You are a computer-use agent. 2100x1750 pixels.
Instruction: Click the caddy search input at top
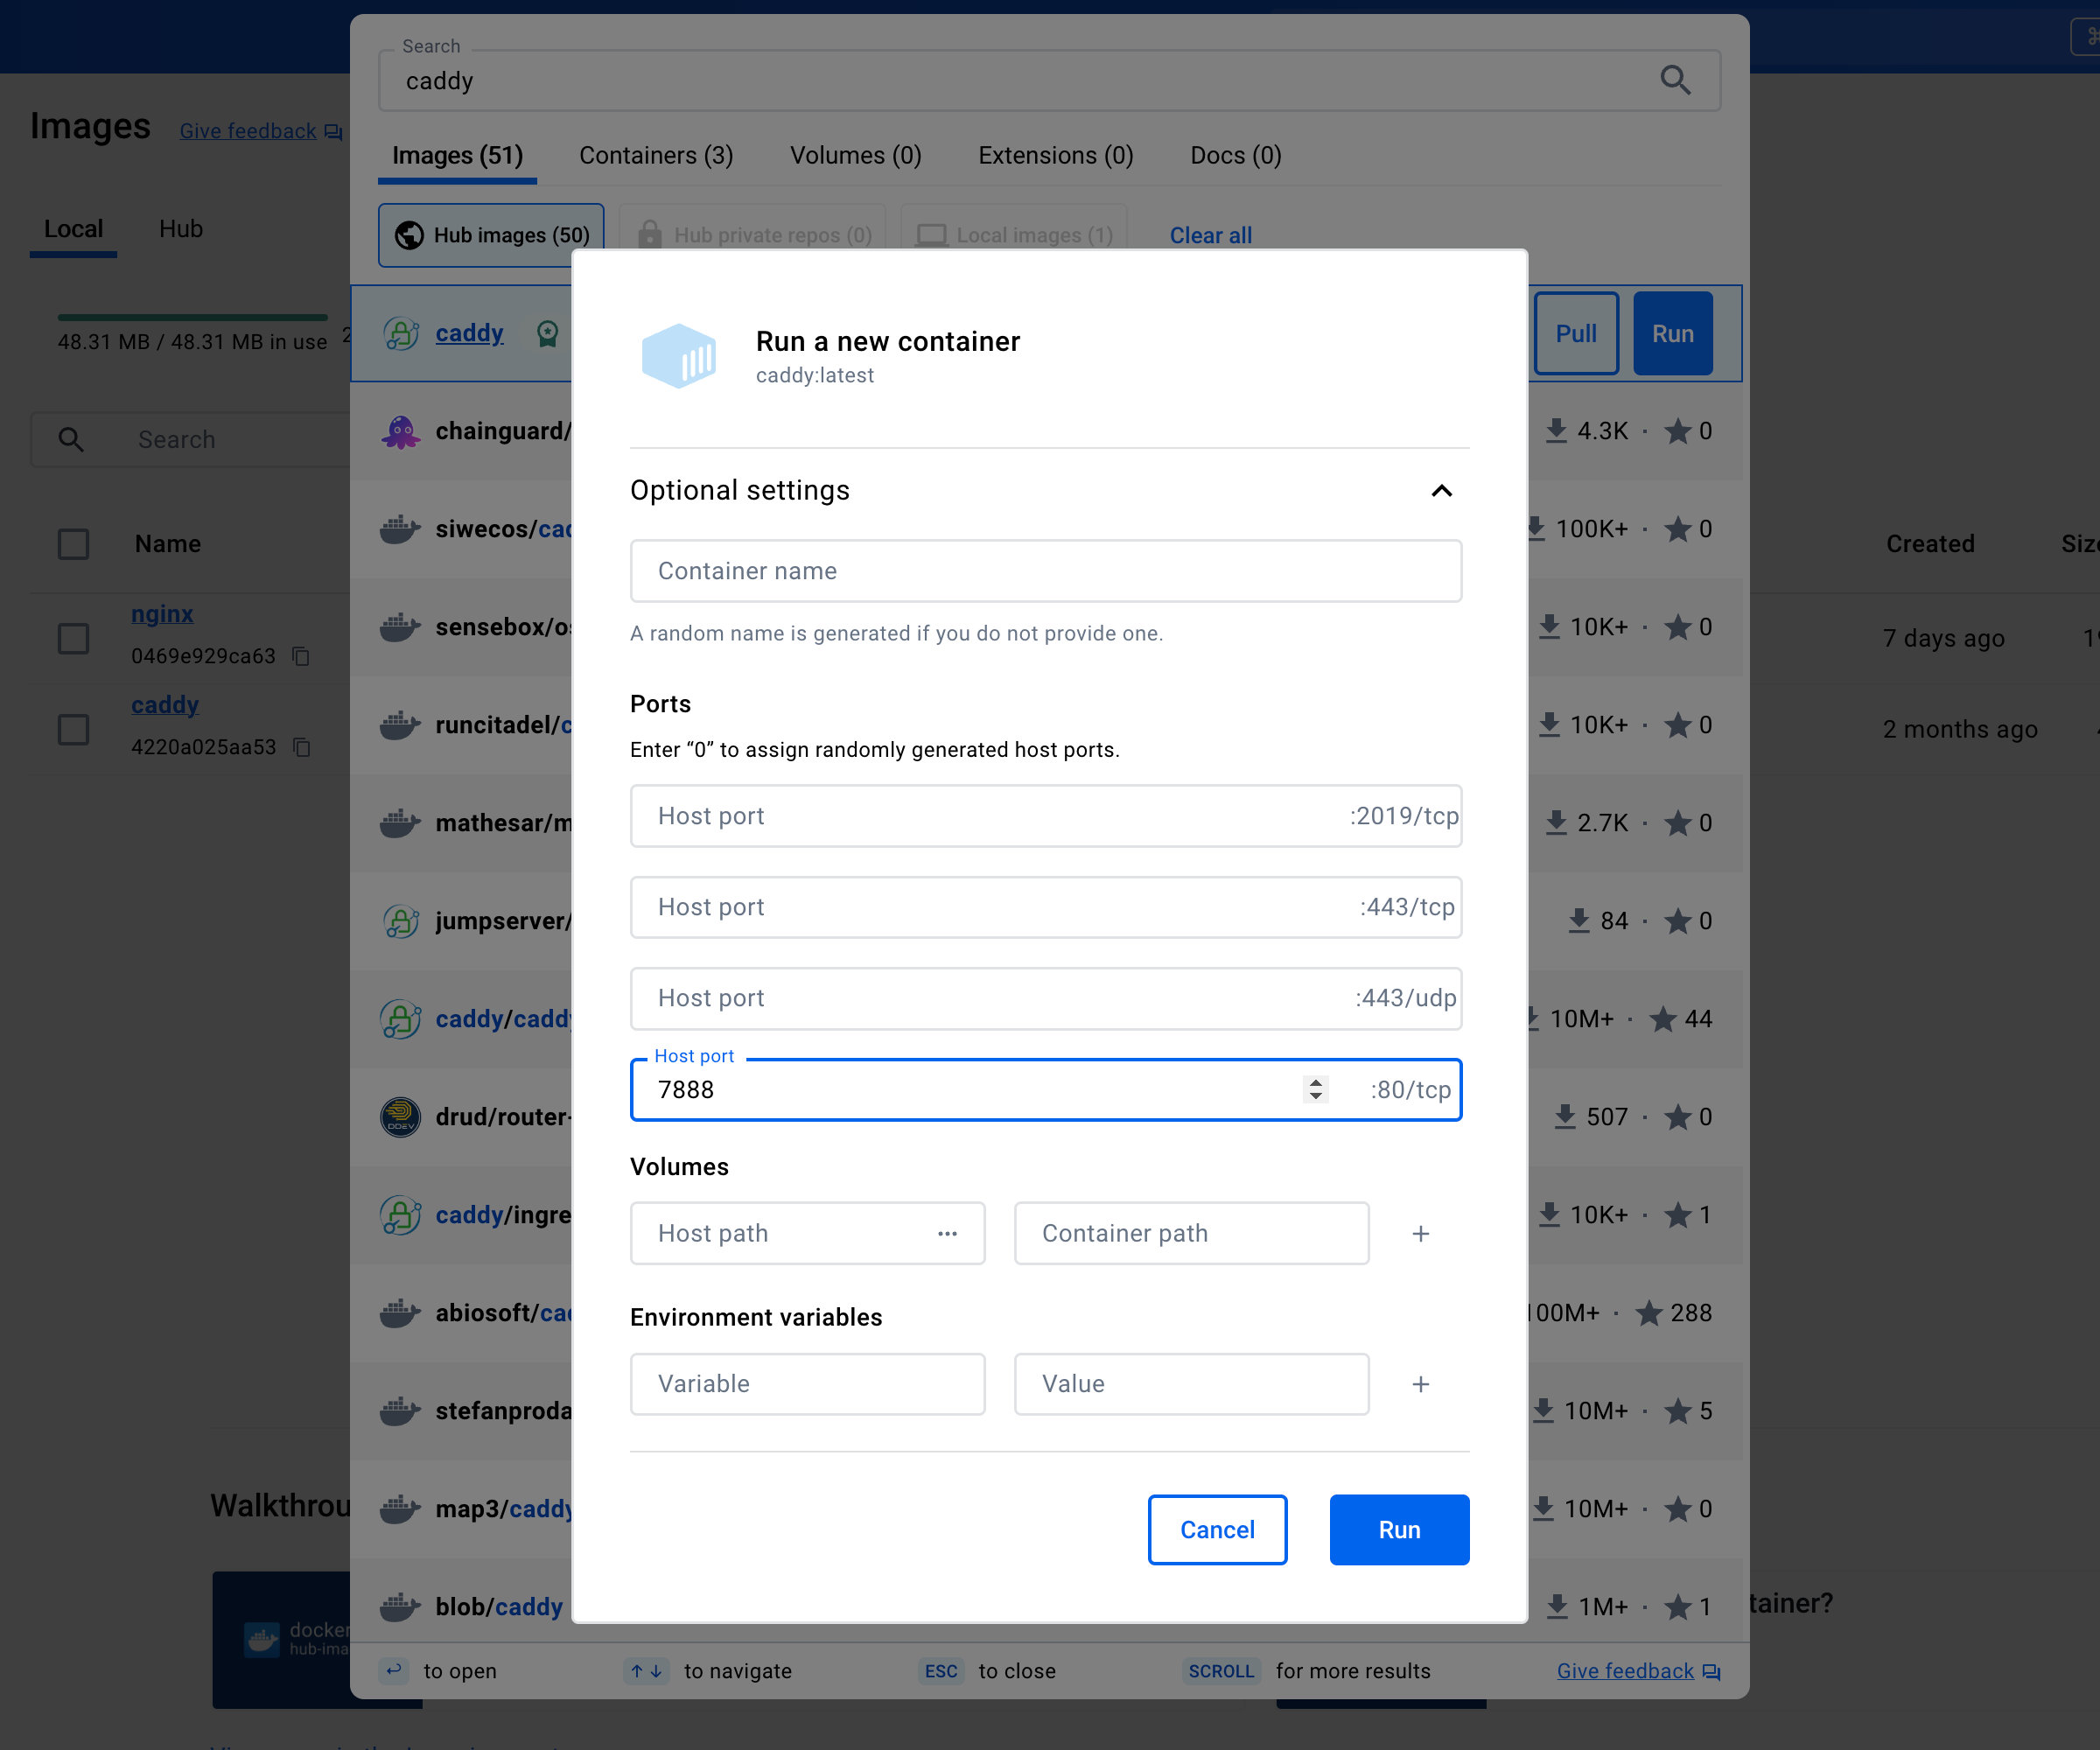[x=1049, y=81]
